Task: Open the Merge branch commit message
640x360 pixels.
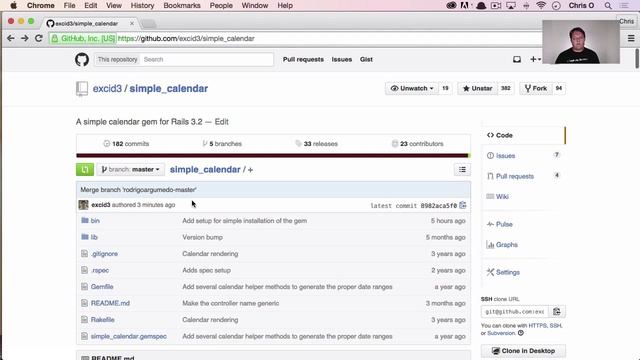Action: click(138, 190)
